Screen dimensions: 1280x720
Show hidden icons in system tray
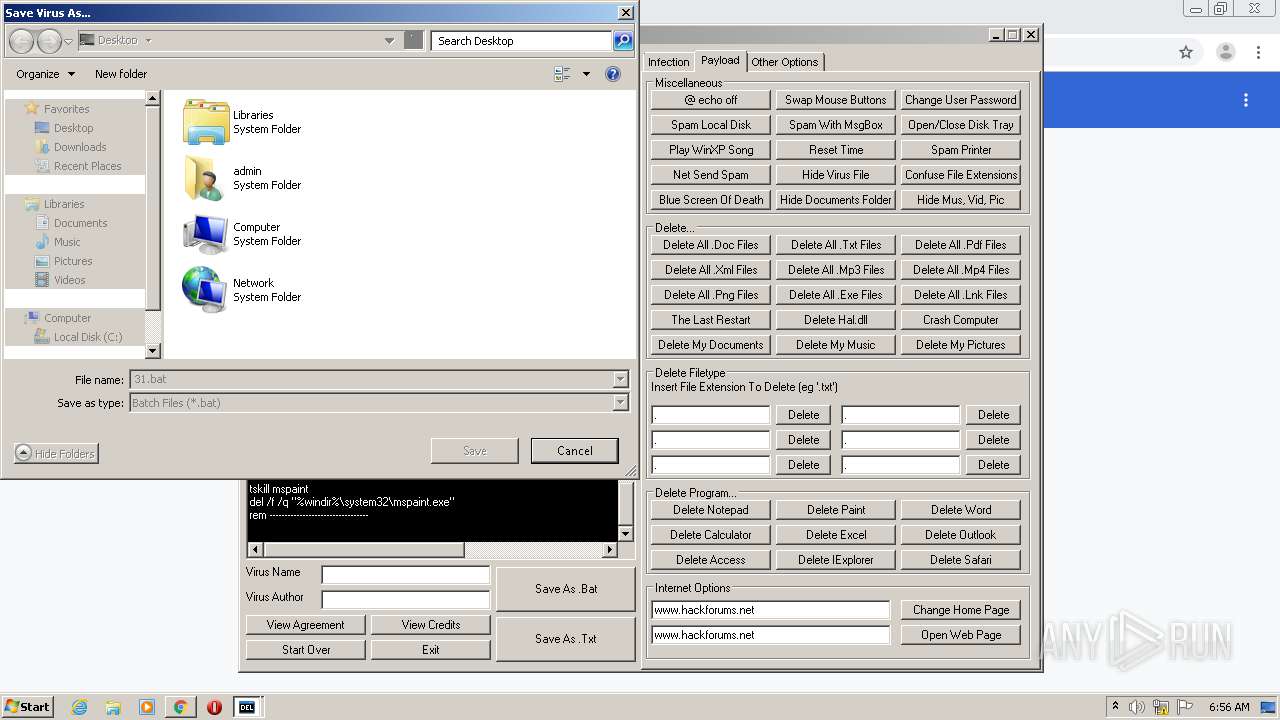coord(1116,707)
